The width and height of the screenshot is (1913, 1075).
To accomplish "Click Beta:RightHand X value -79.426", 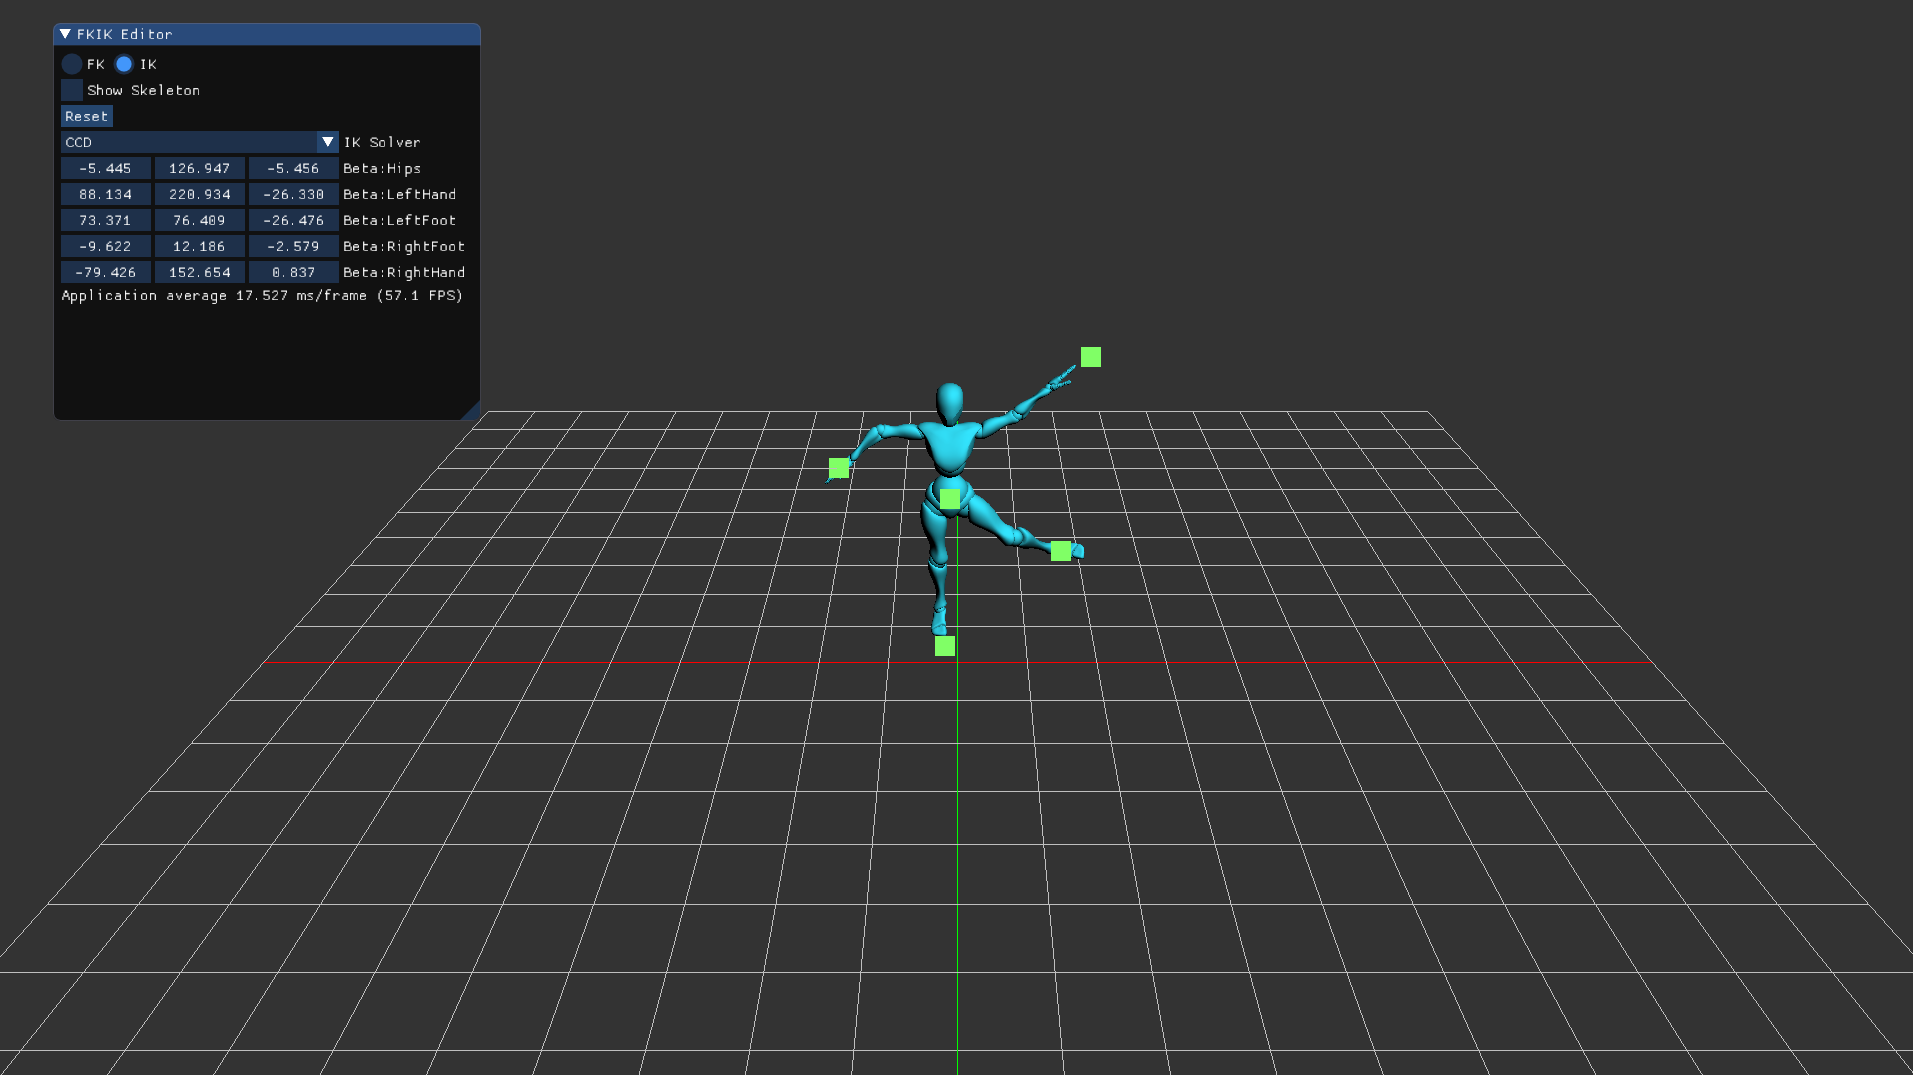I will coord(106,272).
